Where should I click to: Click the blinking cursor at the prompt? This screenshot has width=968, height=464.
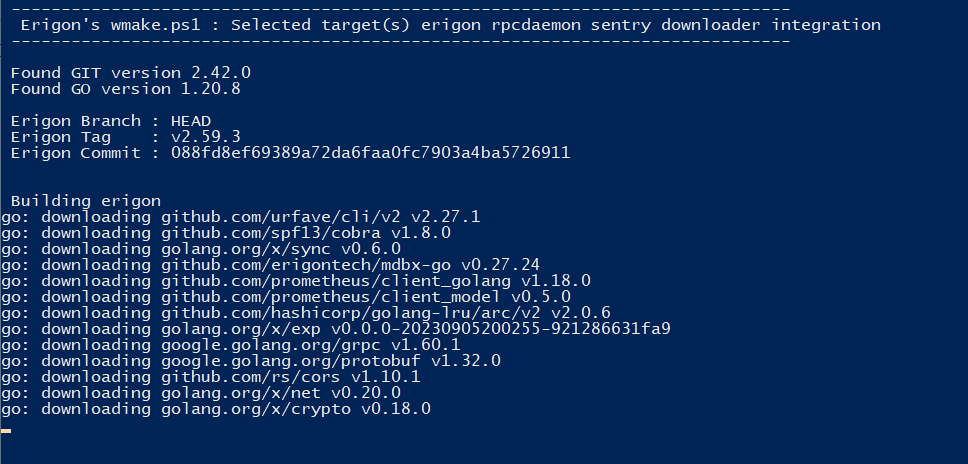pos(6,430)
